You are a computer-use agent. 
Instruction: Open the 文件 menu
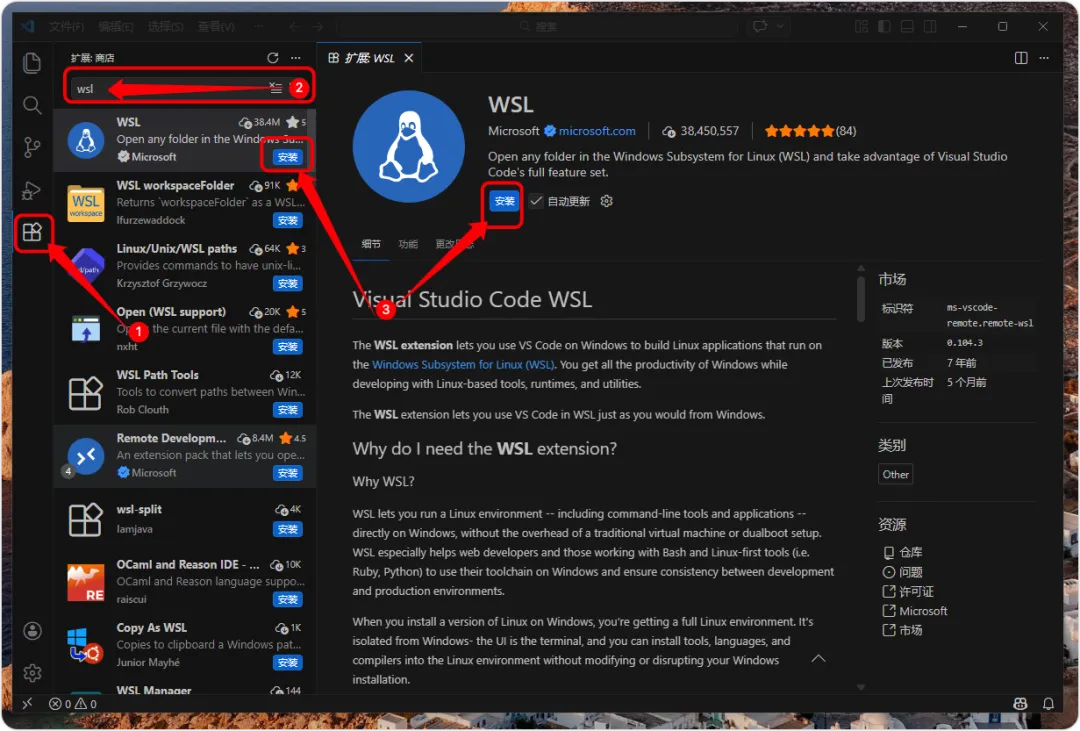click(66, 26)
